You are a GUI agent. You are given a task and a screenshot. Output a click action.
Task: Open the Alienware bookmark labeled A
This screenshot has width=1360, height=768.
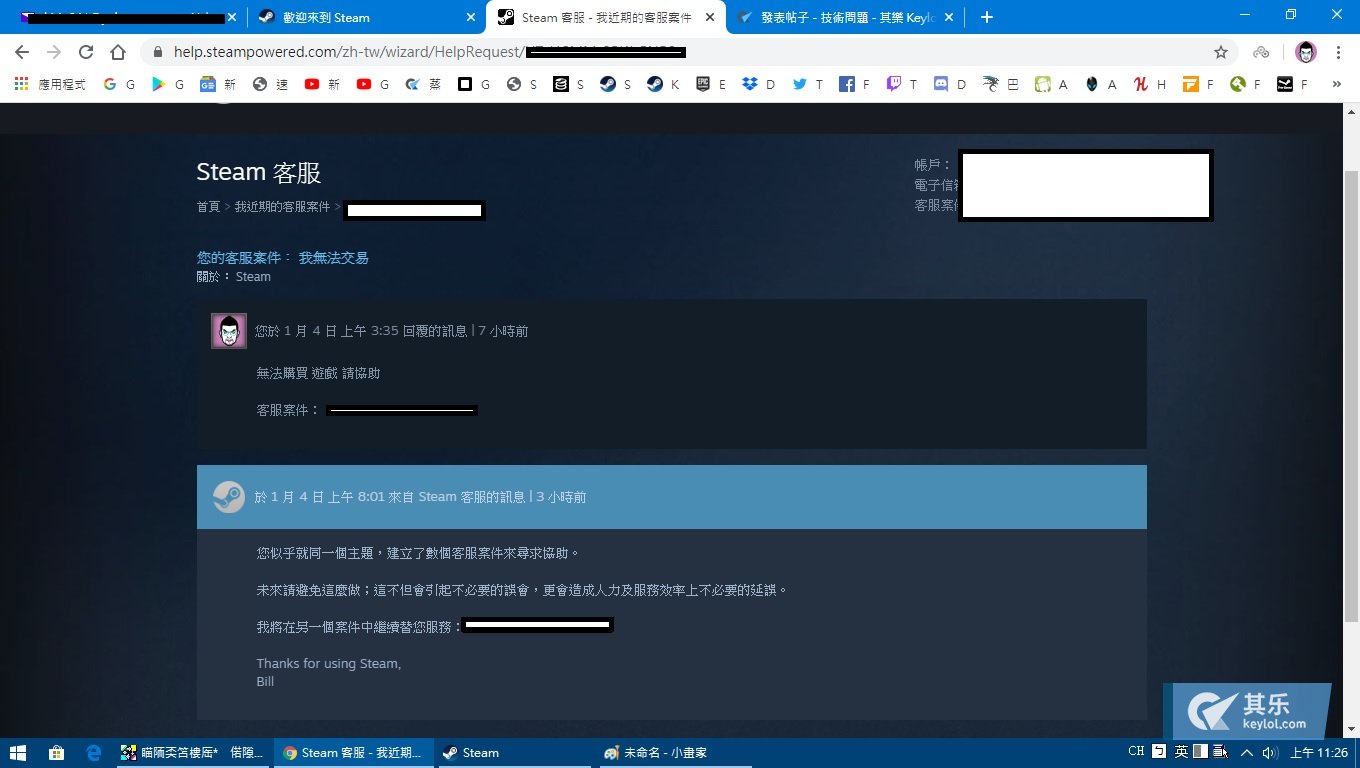tap(1101, 85)
